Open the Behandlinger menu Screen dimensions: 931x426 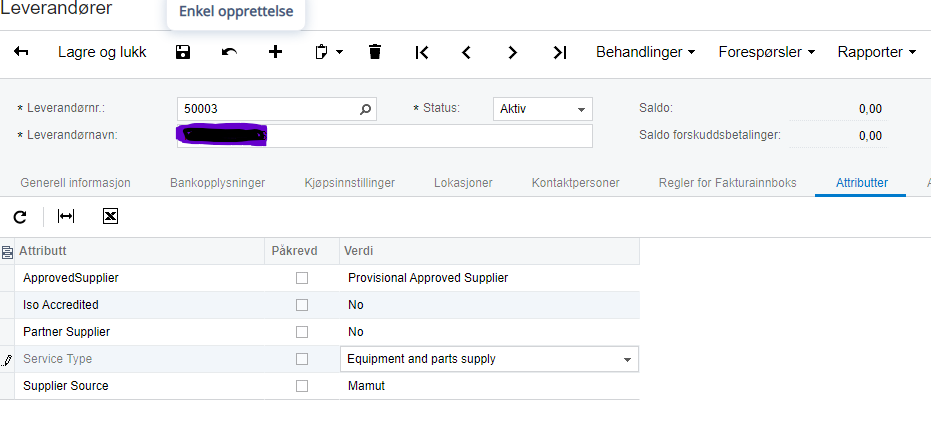645,52
